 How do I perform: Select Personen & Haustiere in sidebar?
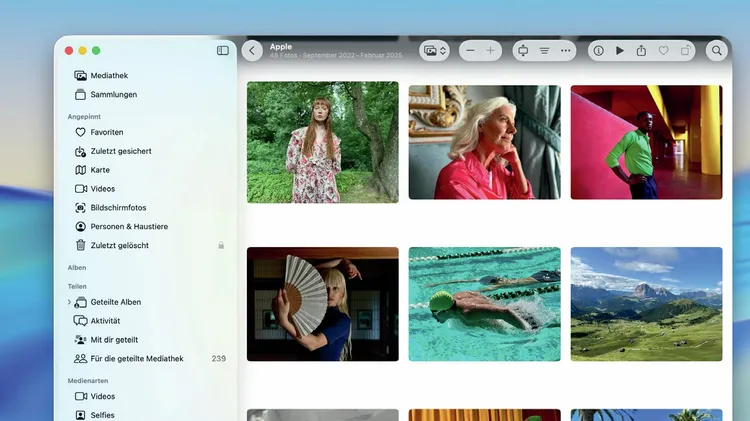click(x=128, y=226)
